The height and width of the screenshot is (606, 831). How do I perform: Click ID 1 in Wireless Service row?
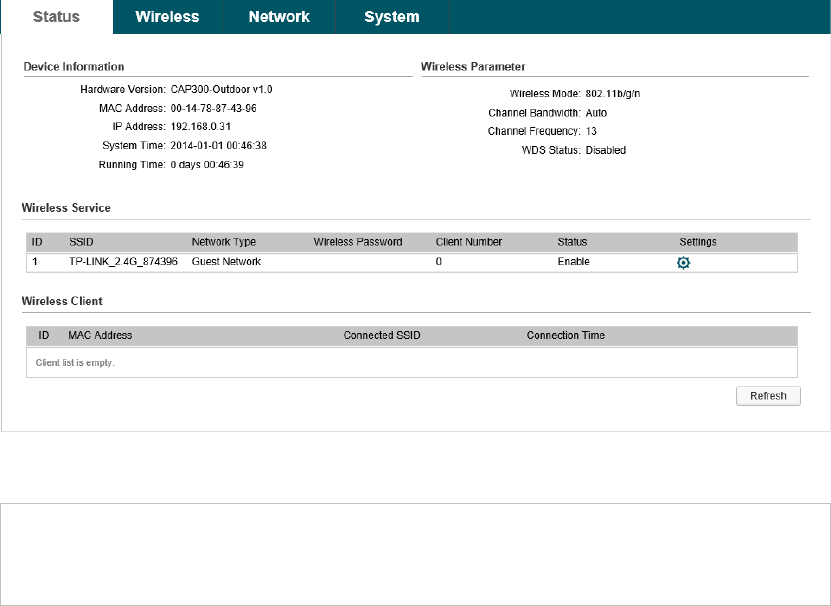[x=35, y=261]
